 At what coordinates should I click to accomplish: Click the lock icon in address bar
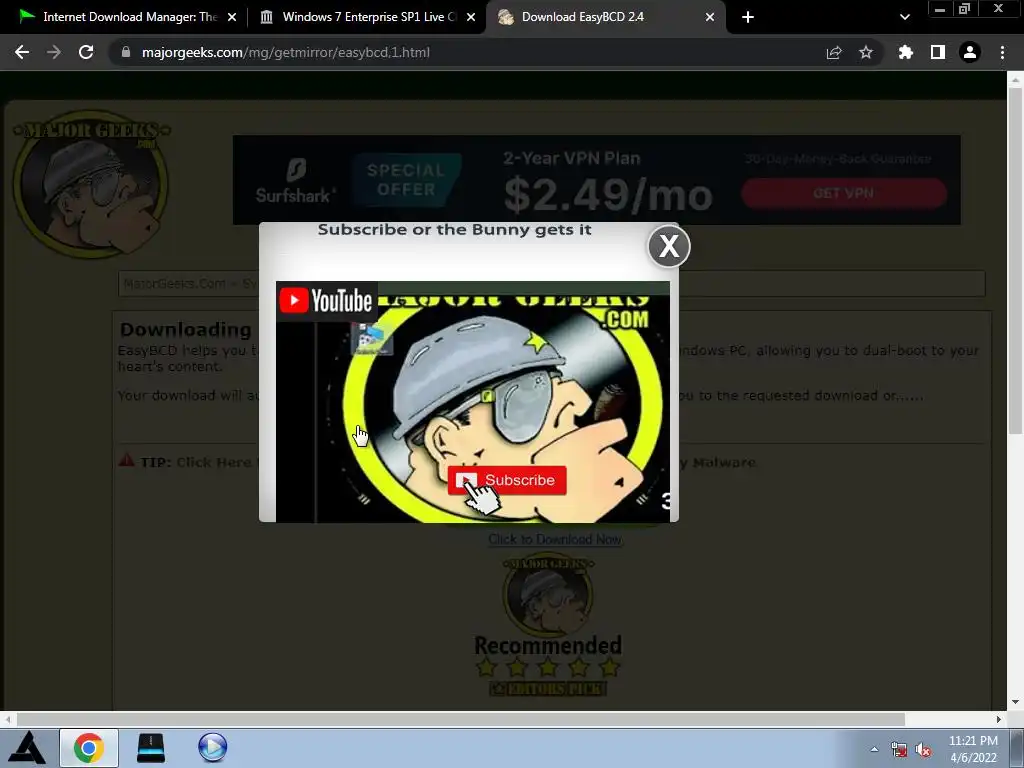click(x=126, y=52)
